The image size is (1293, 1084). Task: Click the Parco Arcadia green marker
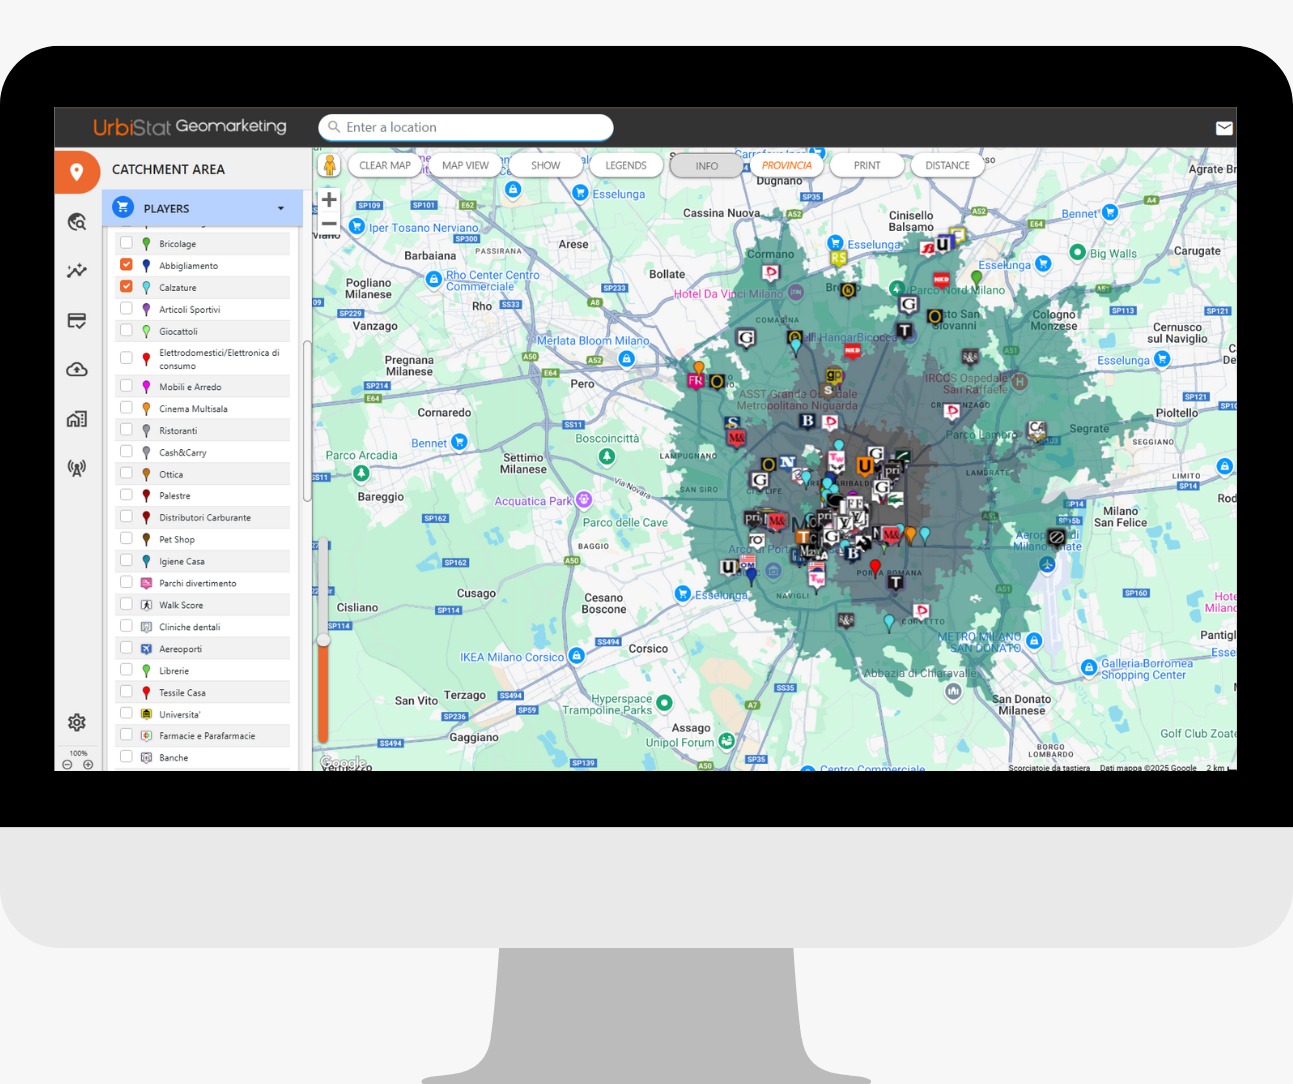(x=361, y=473)
